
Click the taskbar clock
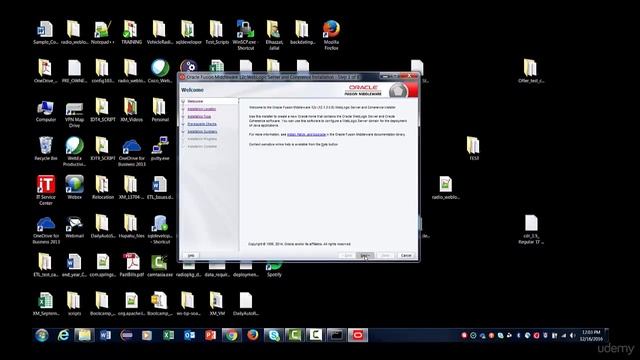591,336
